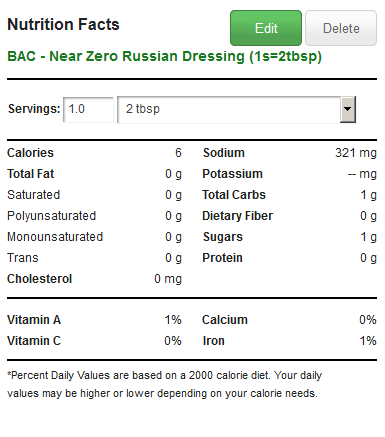Click the Vitamin A label
This screenshot has height=437, width=385.
(34, 320)
